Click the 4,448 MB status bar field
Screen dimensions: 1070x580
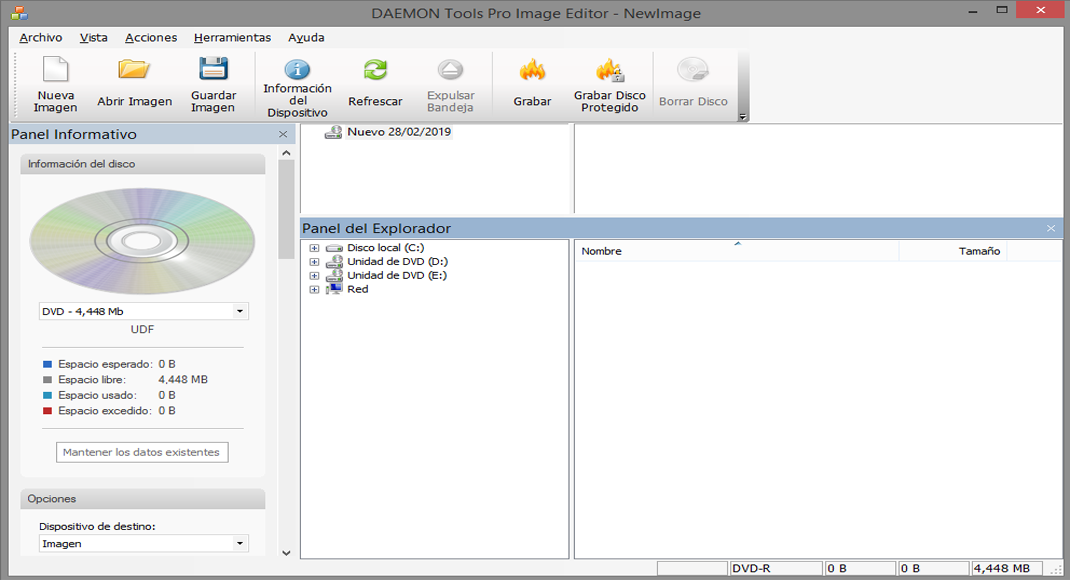click(x=1007, y=568)
